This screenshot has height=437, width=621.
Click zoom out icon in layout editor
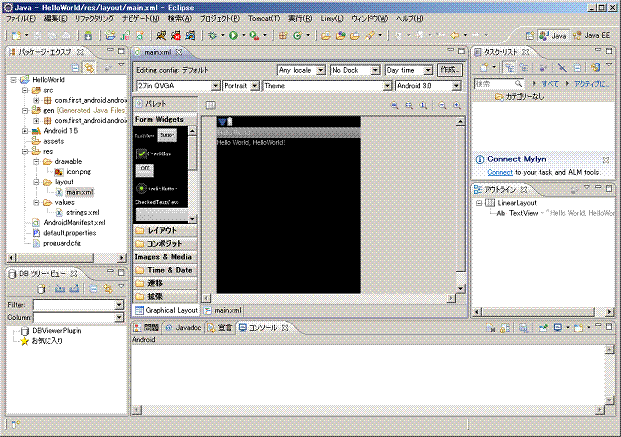(442, 105)
